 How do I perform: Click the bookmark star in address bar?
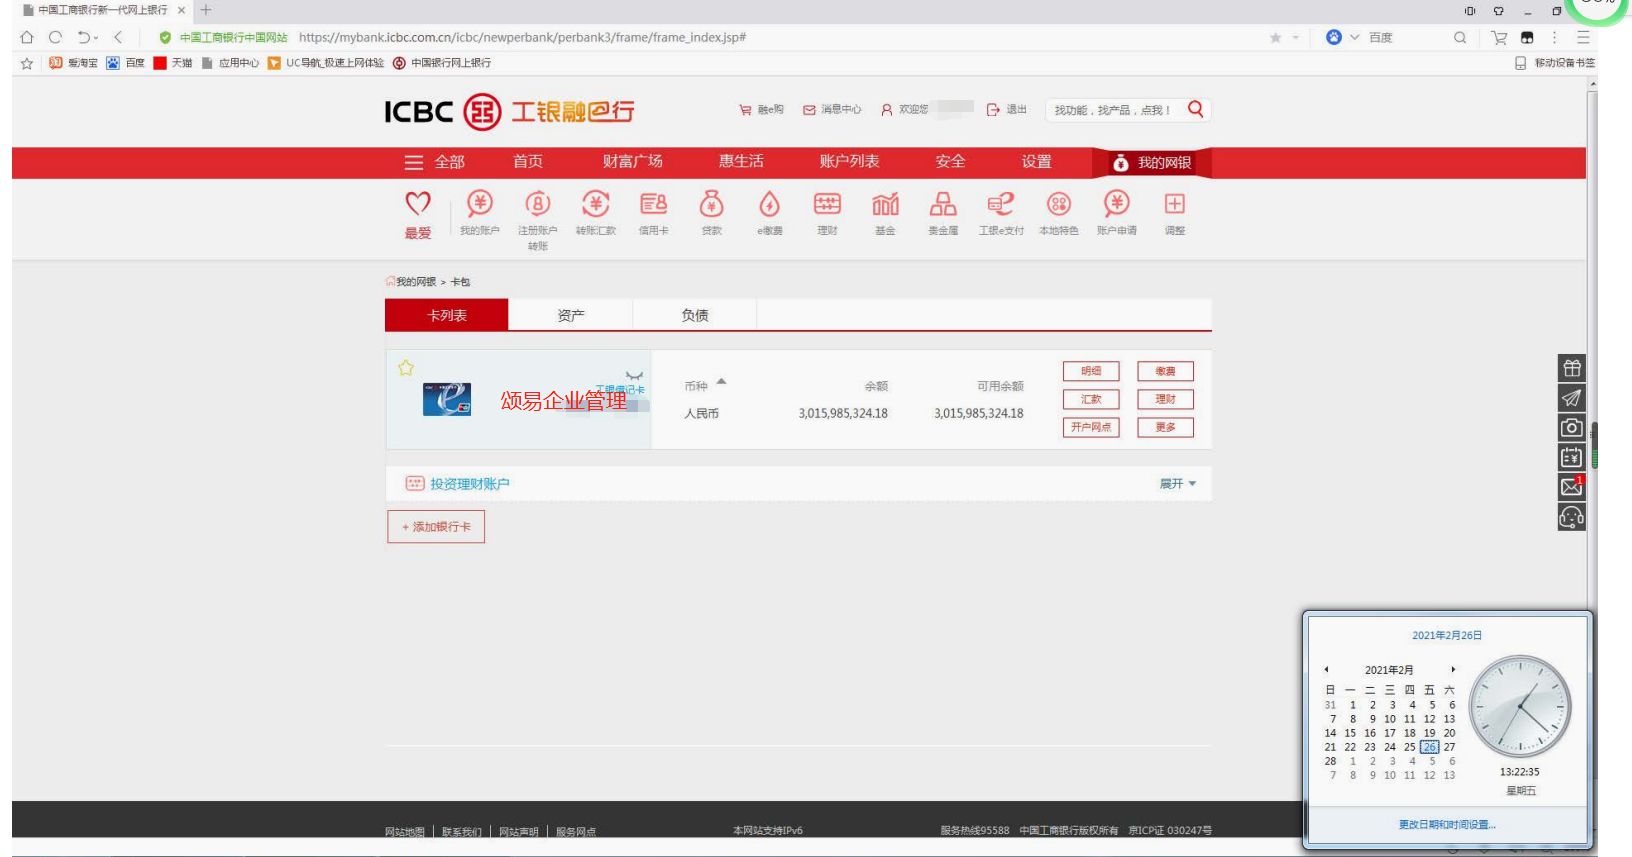click(1275, 38)
